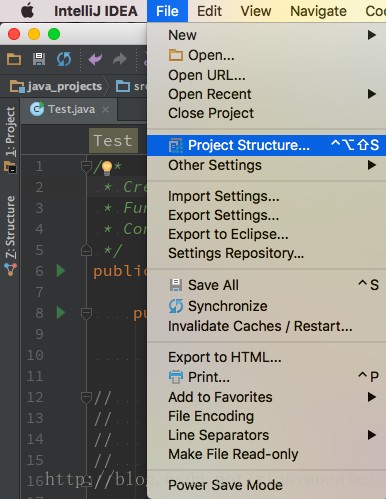Select Import Settings...
This screenshot has width=386, height=499.
pos(266,196)
